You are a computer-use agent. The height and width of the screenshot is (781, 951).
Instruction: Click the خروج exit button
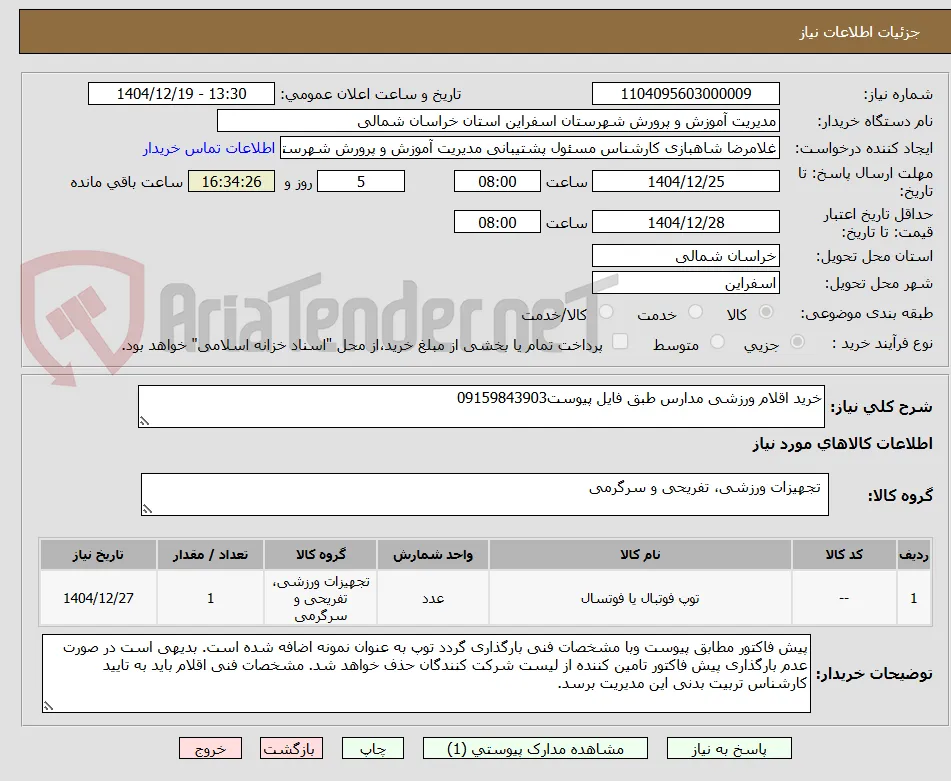click(x=210, y=748)
